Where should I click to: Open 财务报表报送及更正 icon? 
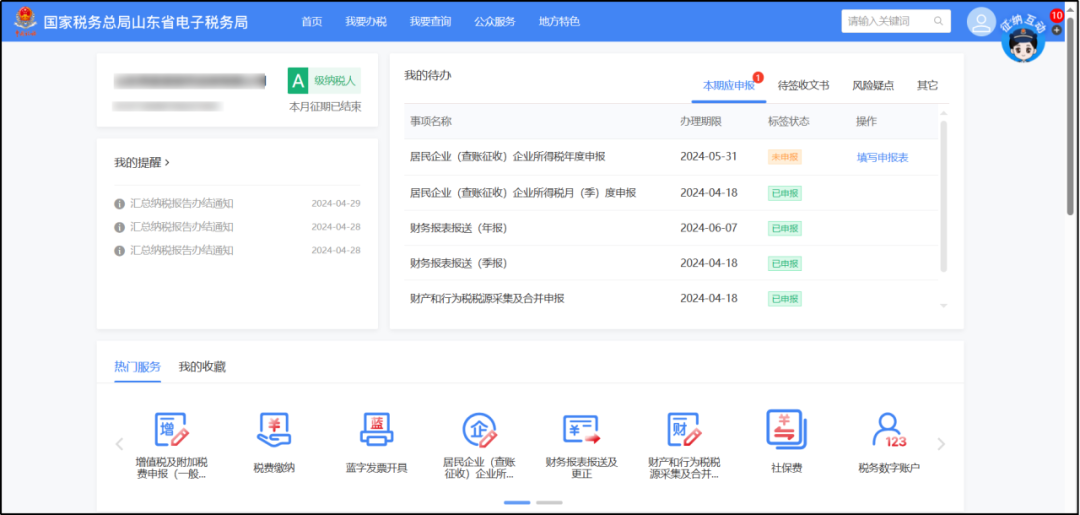click(581, 430)
